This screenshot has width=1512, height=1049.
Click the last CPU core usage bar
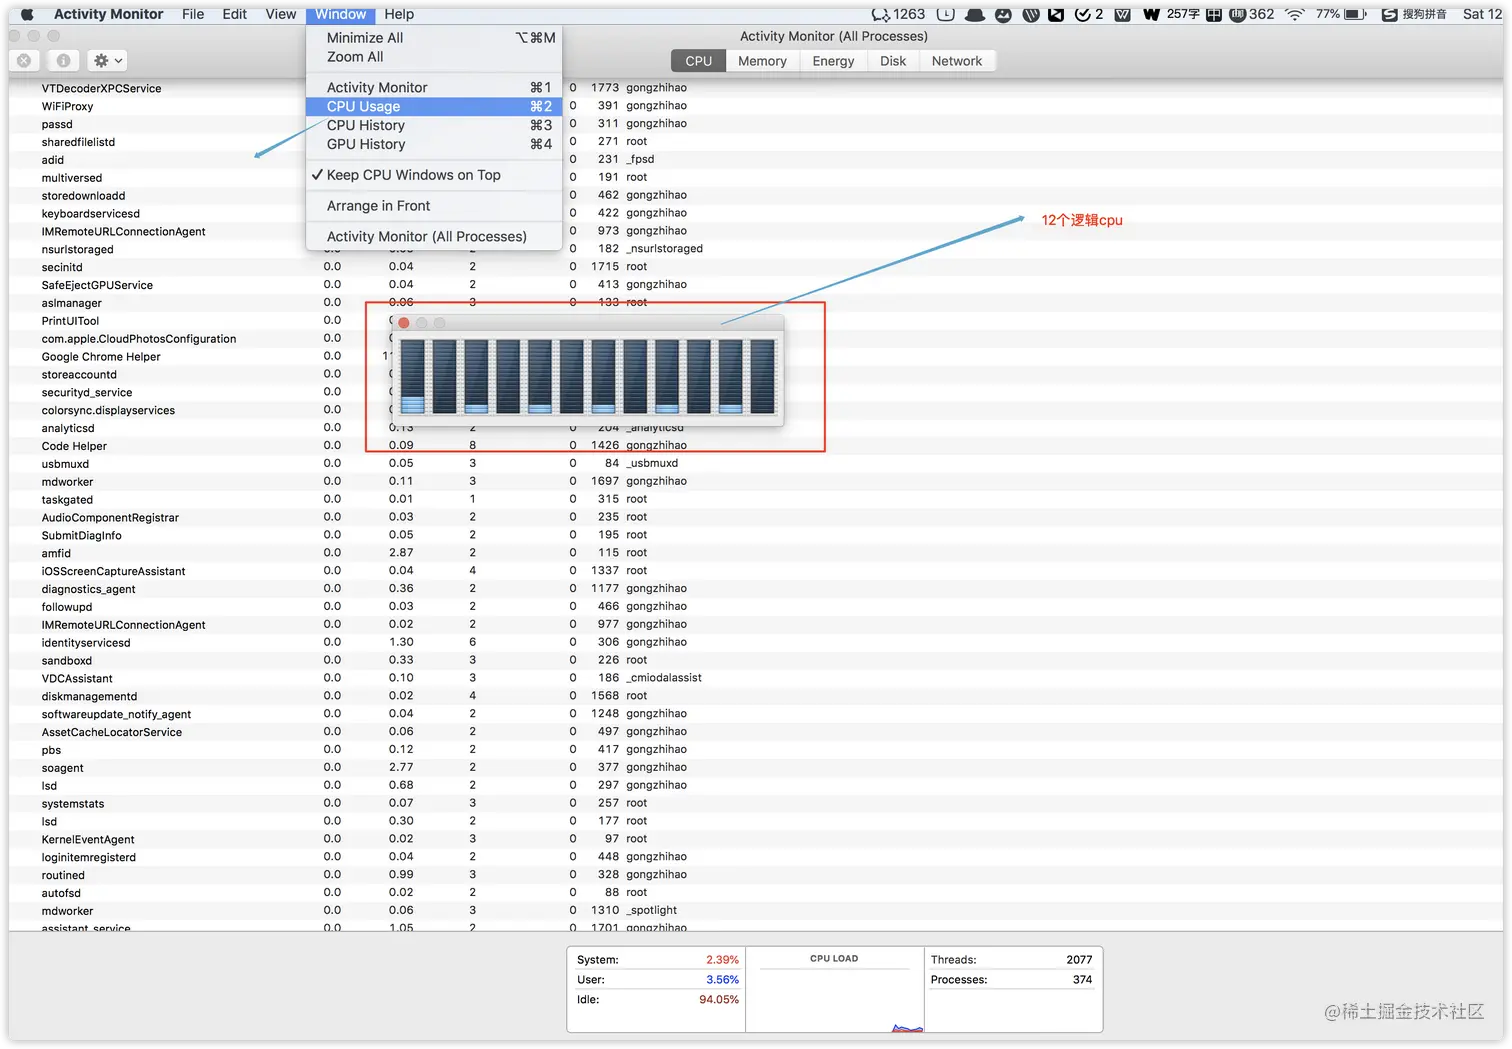(x=763, y=377)
